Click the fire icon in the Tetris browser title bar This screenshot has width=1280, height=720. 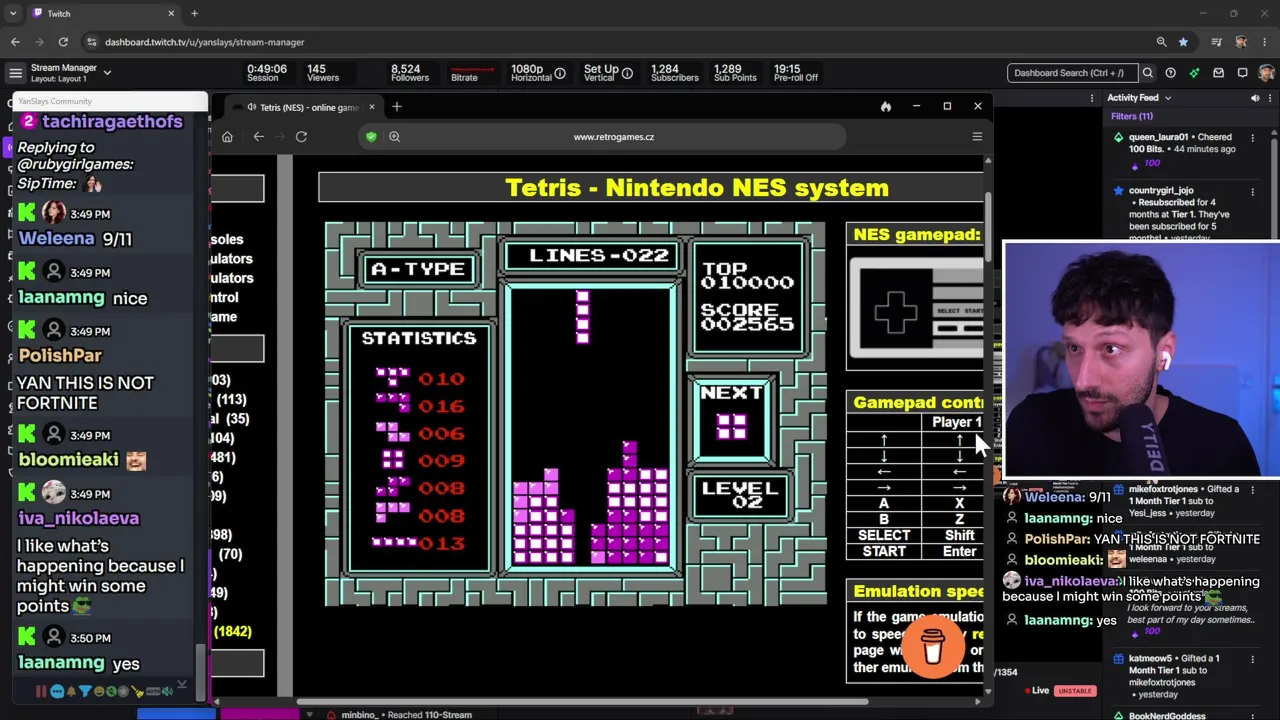point(885,106)
